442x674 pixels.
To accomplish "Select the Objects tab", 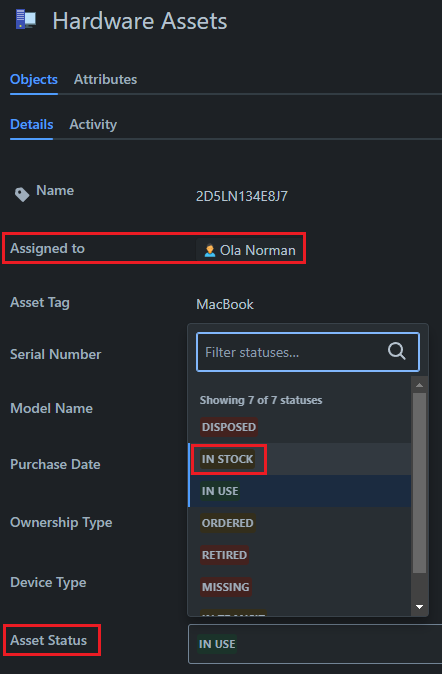I will [34, 80].
